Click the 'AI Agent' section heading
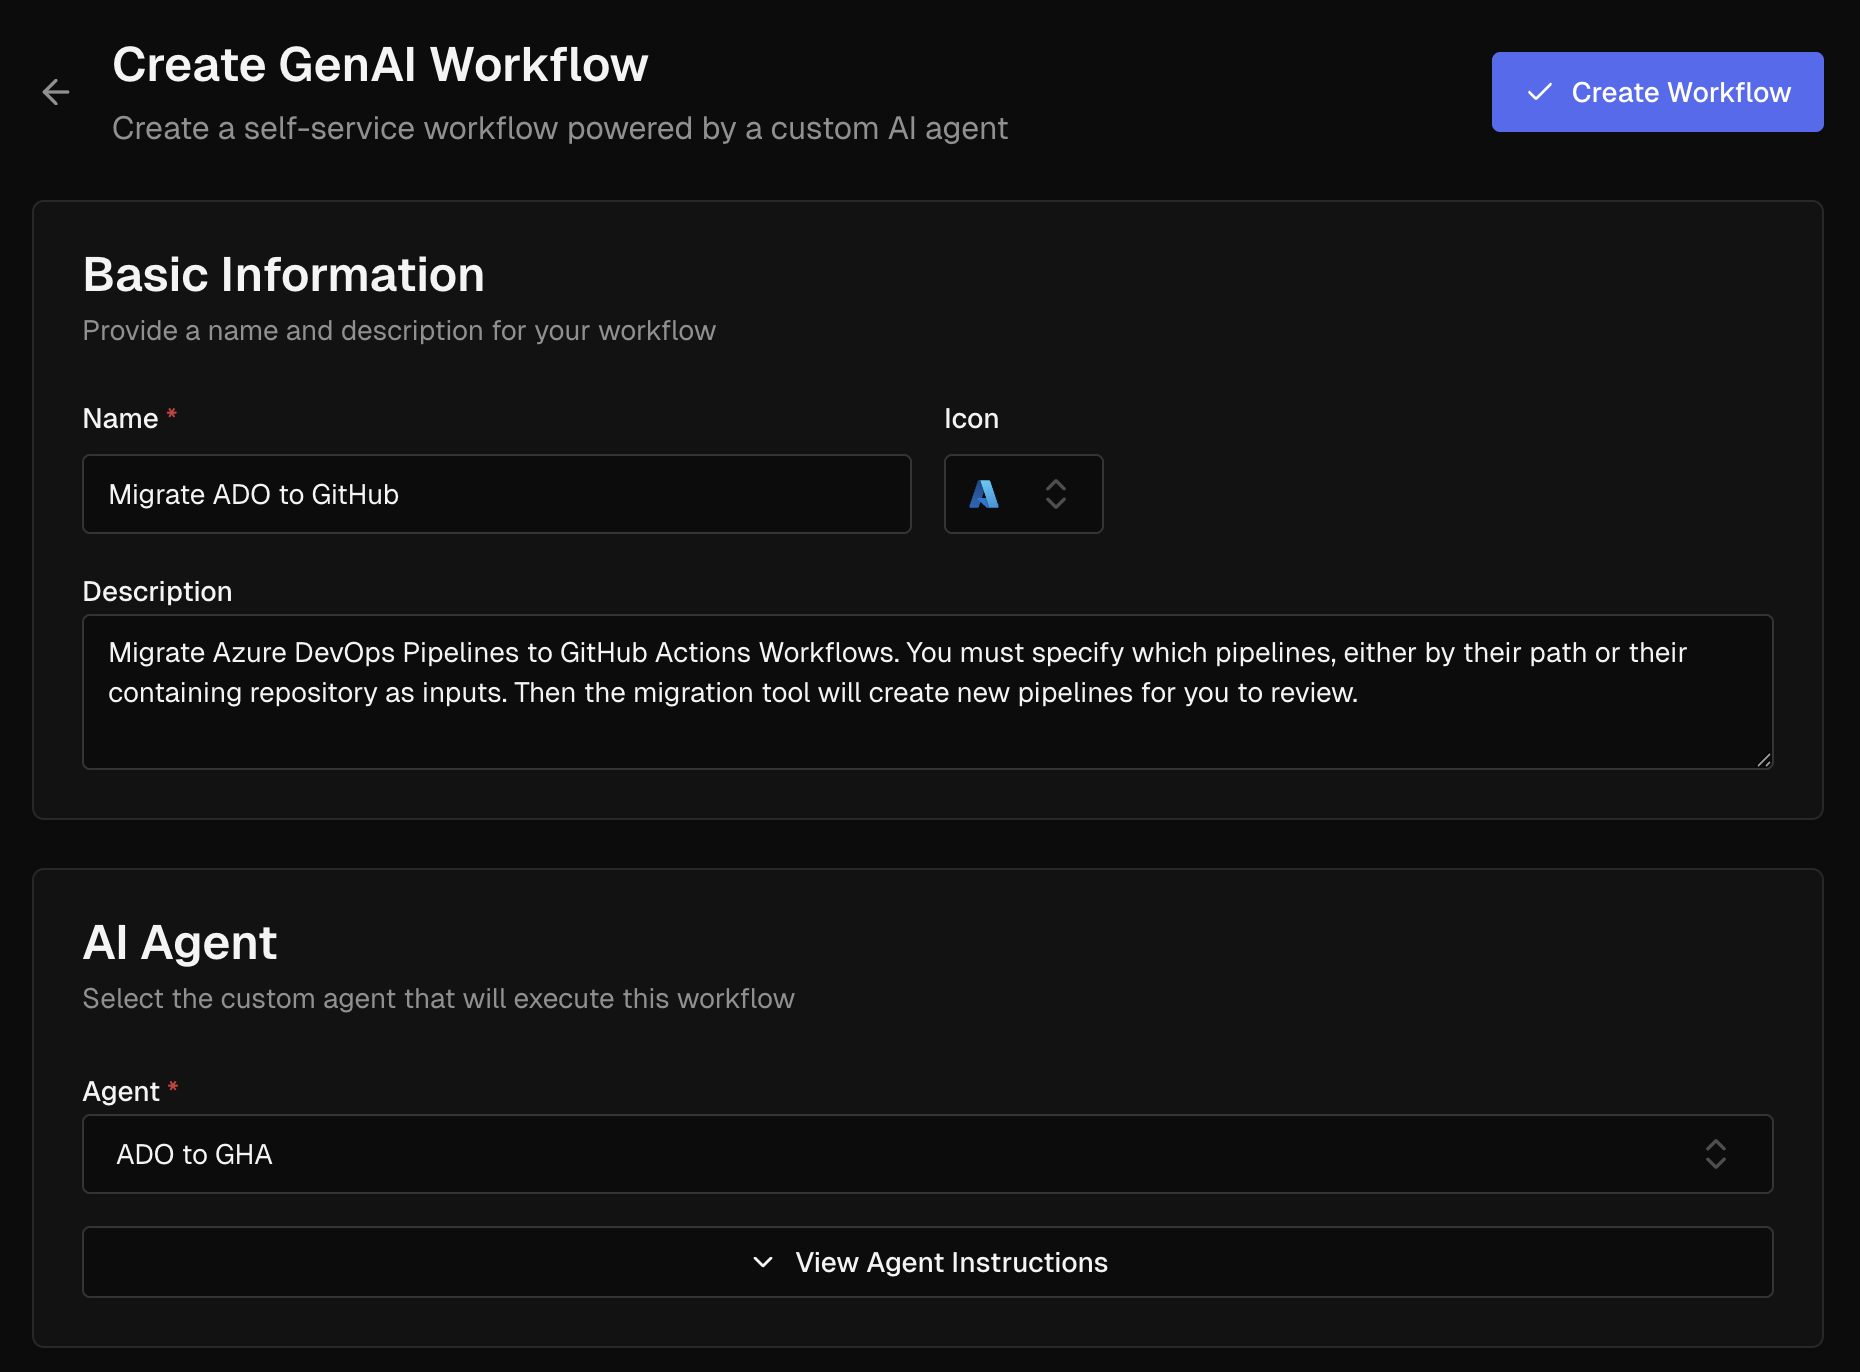This screenshot has width=1860, height=1372. [180, 942]
